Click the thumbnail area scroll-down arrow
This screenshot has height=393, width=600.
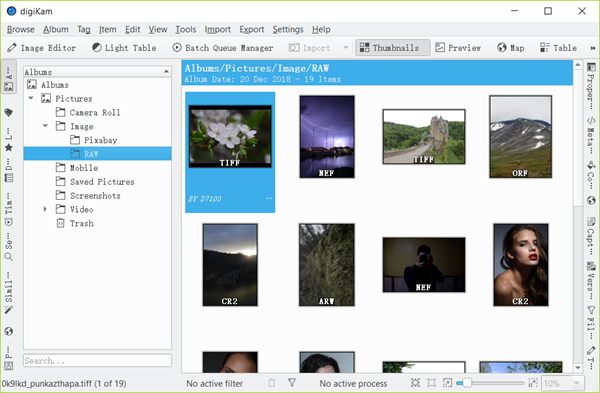578,368
